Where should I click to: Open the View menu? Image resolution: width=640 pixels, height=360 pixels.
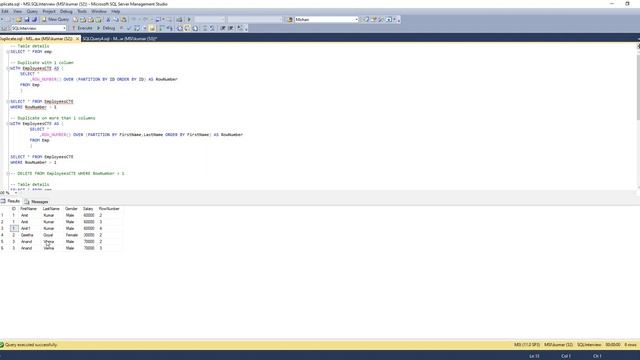click(18, 11)
